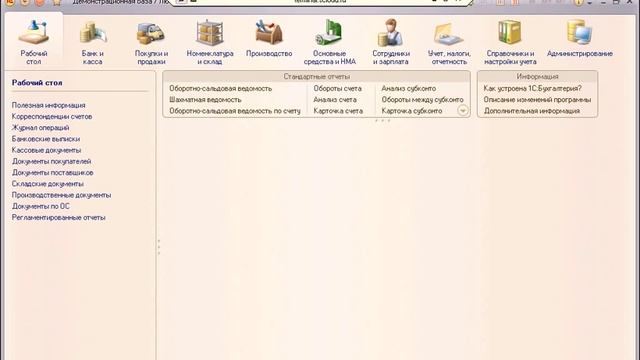Open Оборотно-сальдовая ведомость по счету report
The height and width of the screenshot is (360, 640).
coord(235,111)
